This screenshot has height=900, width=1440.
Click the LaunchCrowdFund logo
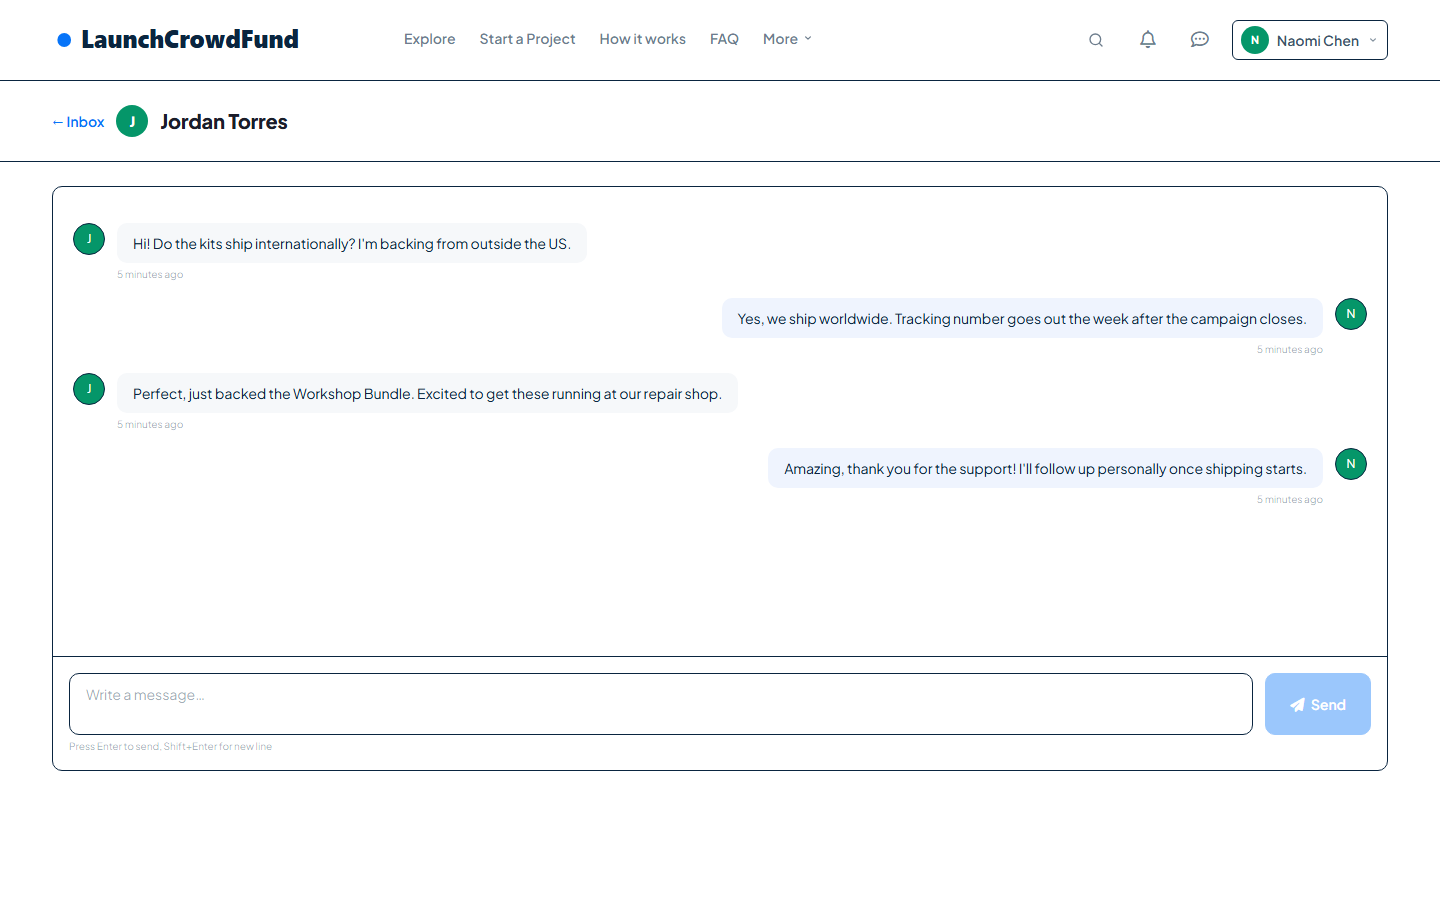[178, 39]
